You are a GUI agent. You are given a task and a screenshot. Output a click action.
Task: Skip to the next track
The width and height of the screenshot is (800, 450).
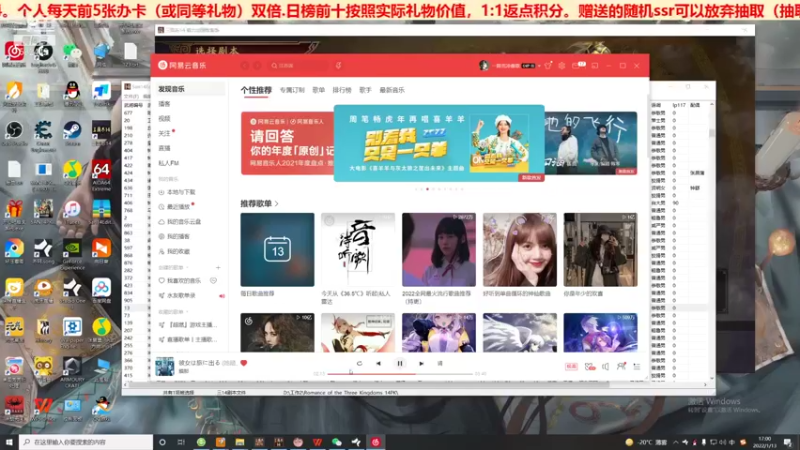tap(421, 364)
